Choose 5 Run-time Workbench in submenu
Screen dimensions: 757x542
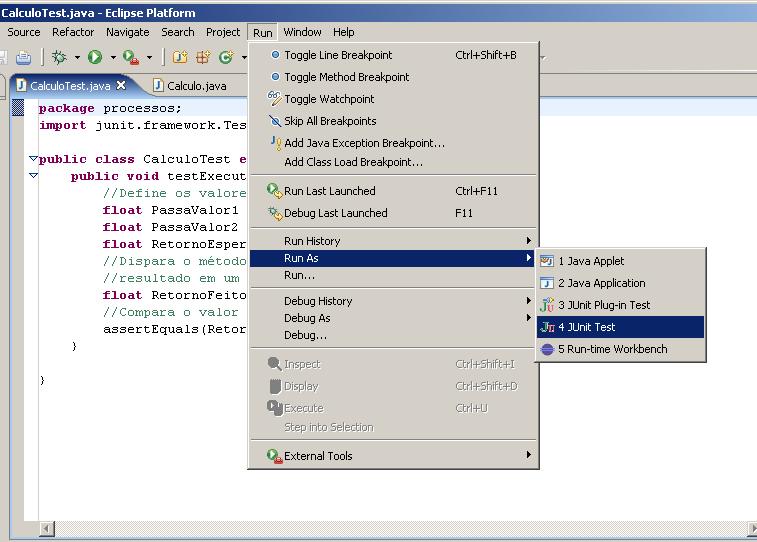[x=620, y=349]
